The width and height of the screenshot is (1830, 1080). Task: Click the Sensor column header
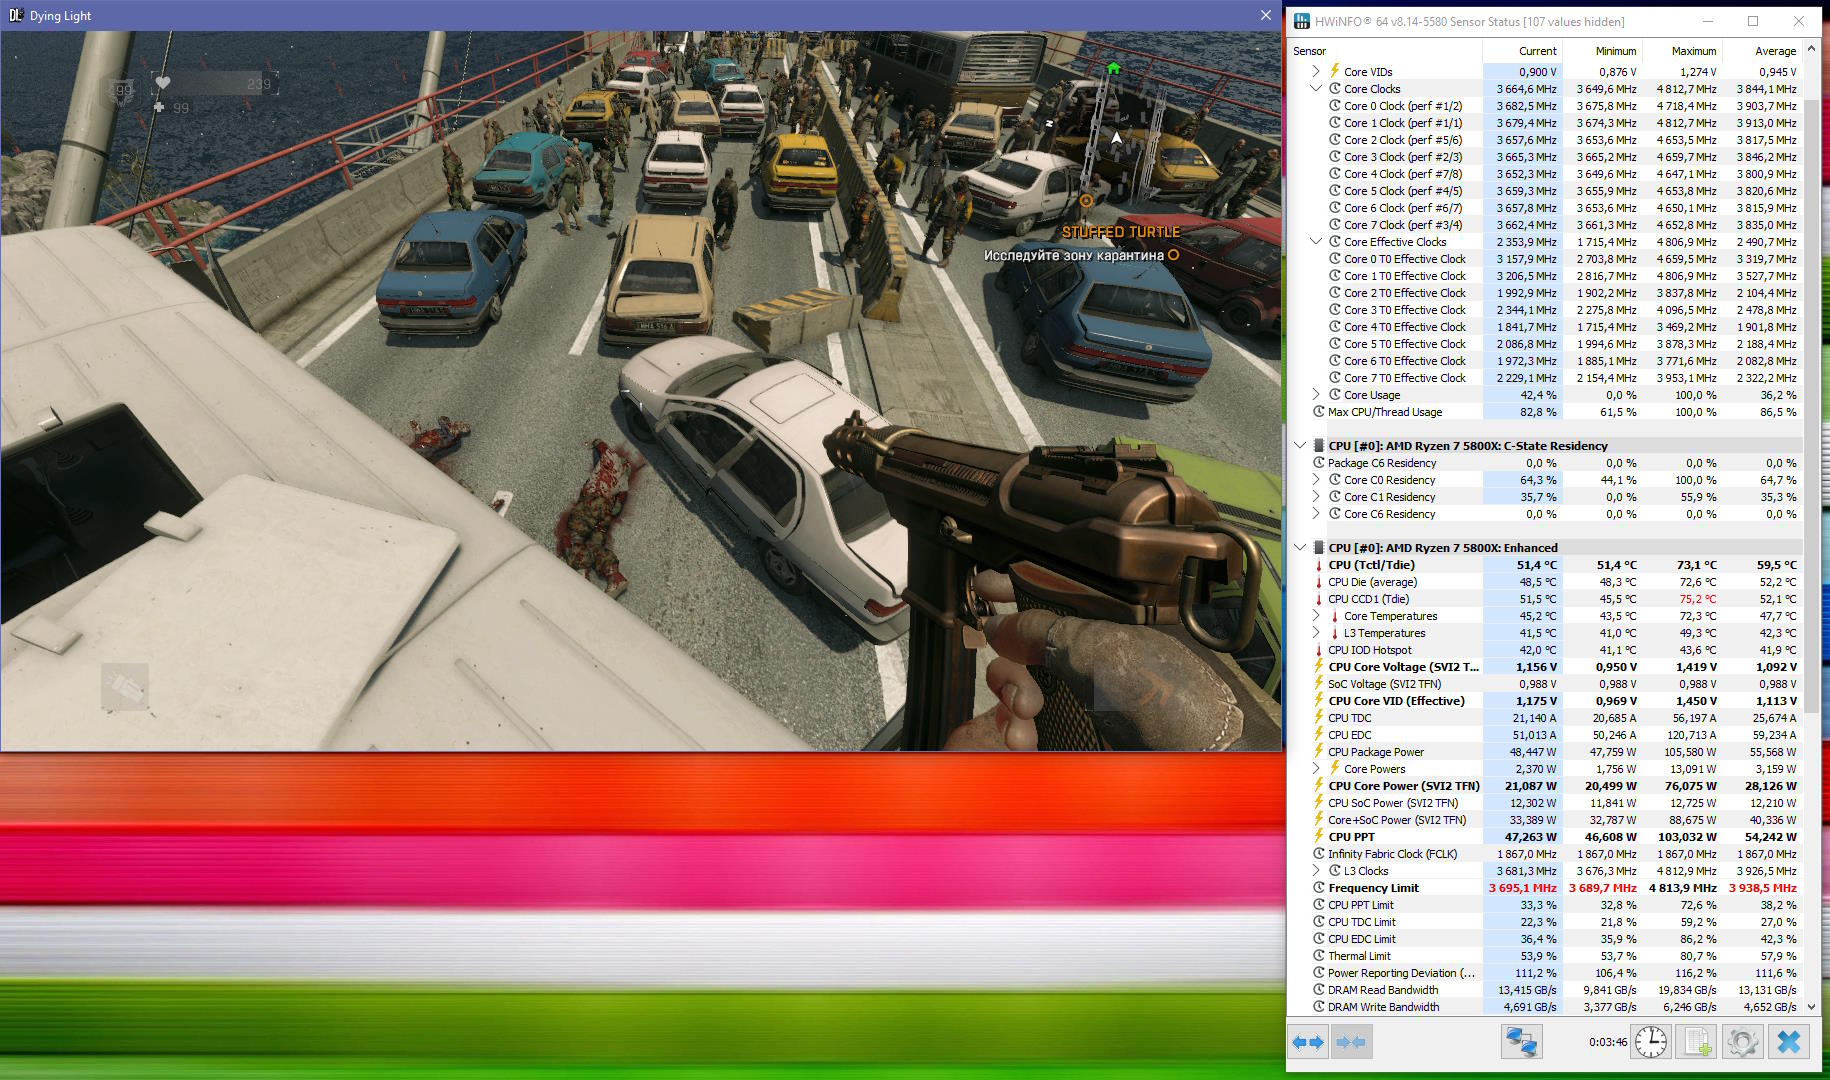(1386, 51)
